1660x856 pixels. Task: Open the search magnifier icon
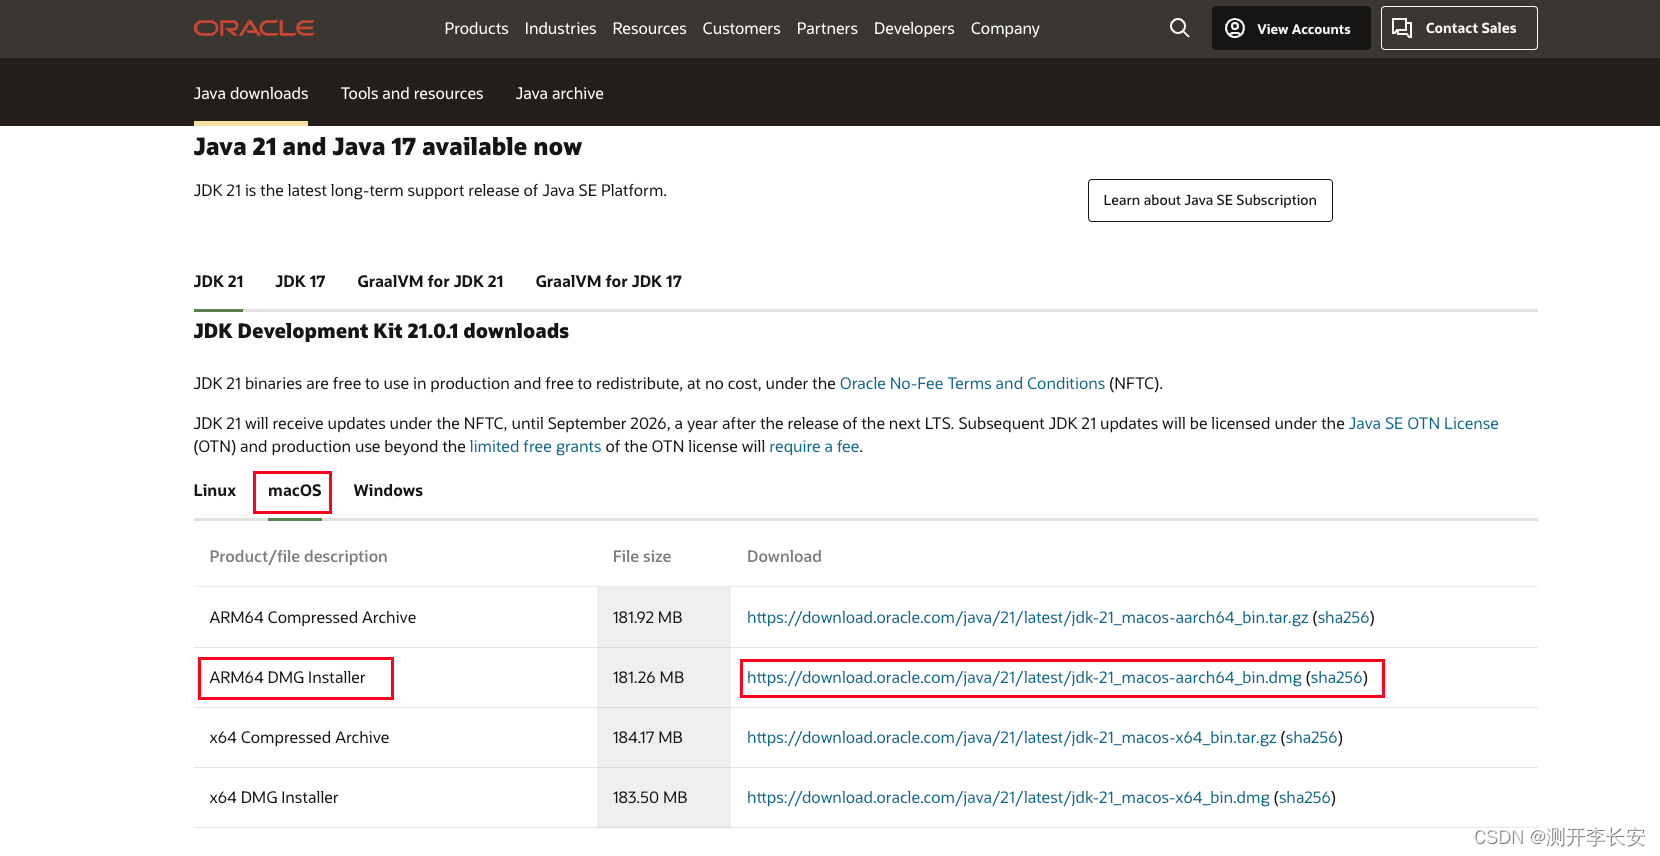coord(1180,28)
